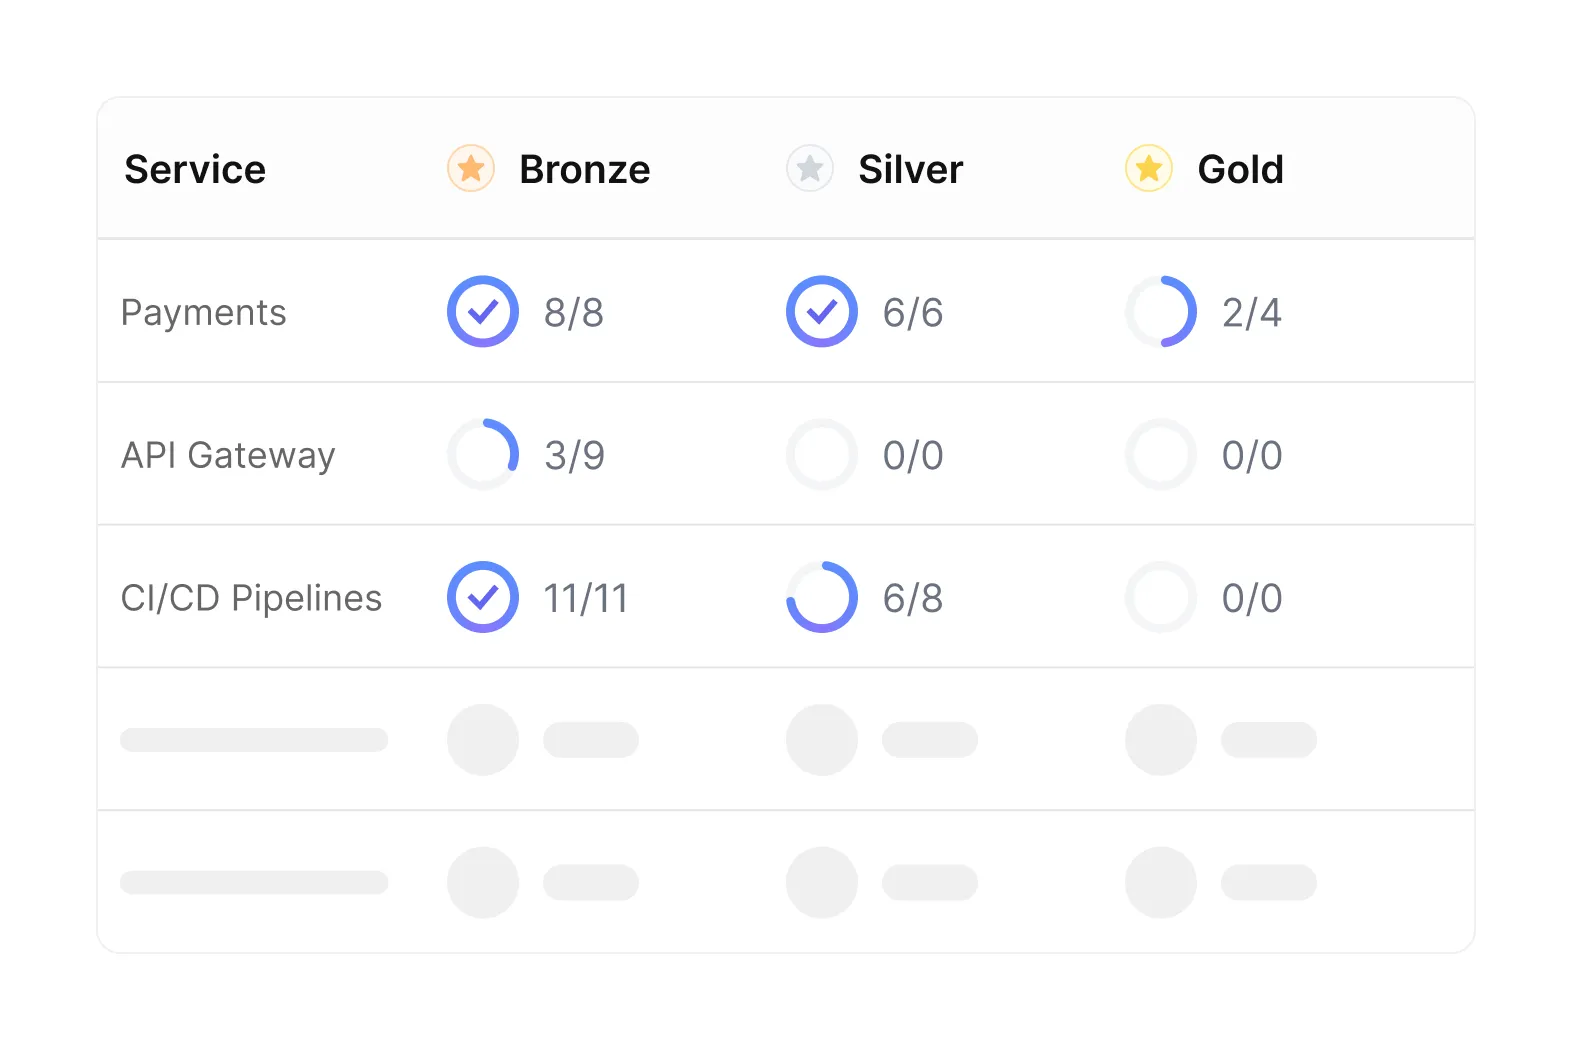Select the Payments Silver completed checkmark
Viewport: 1572px width, 1050px height.
click(x=822, y=311)
